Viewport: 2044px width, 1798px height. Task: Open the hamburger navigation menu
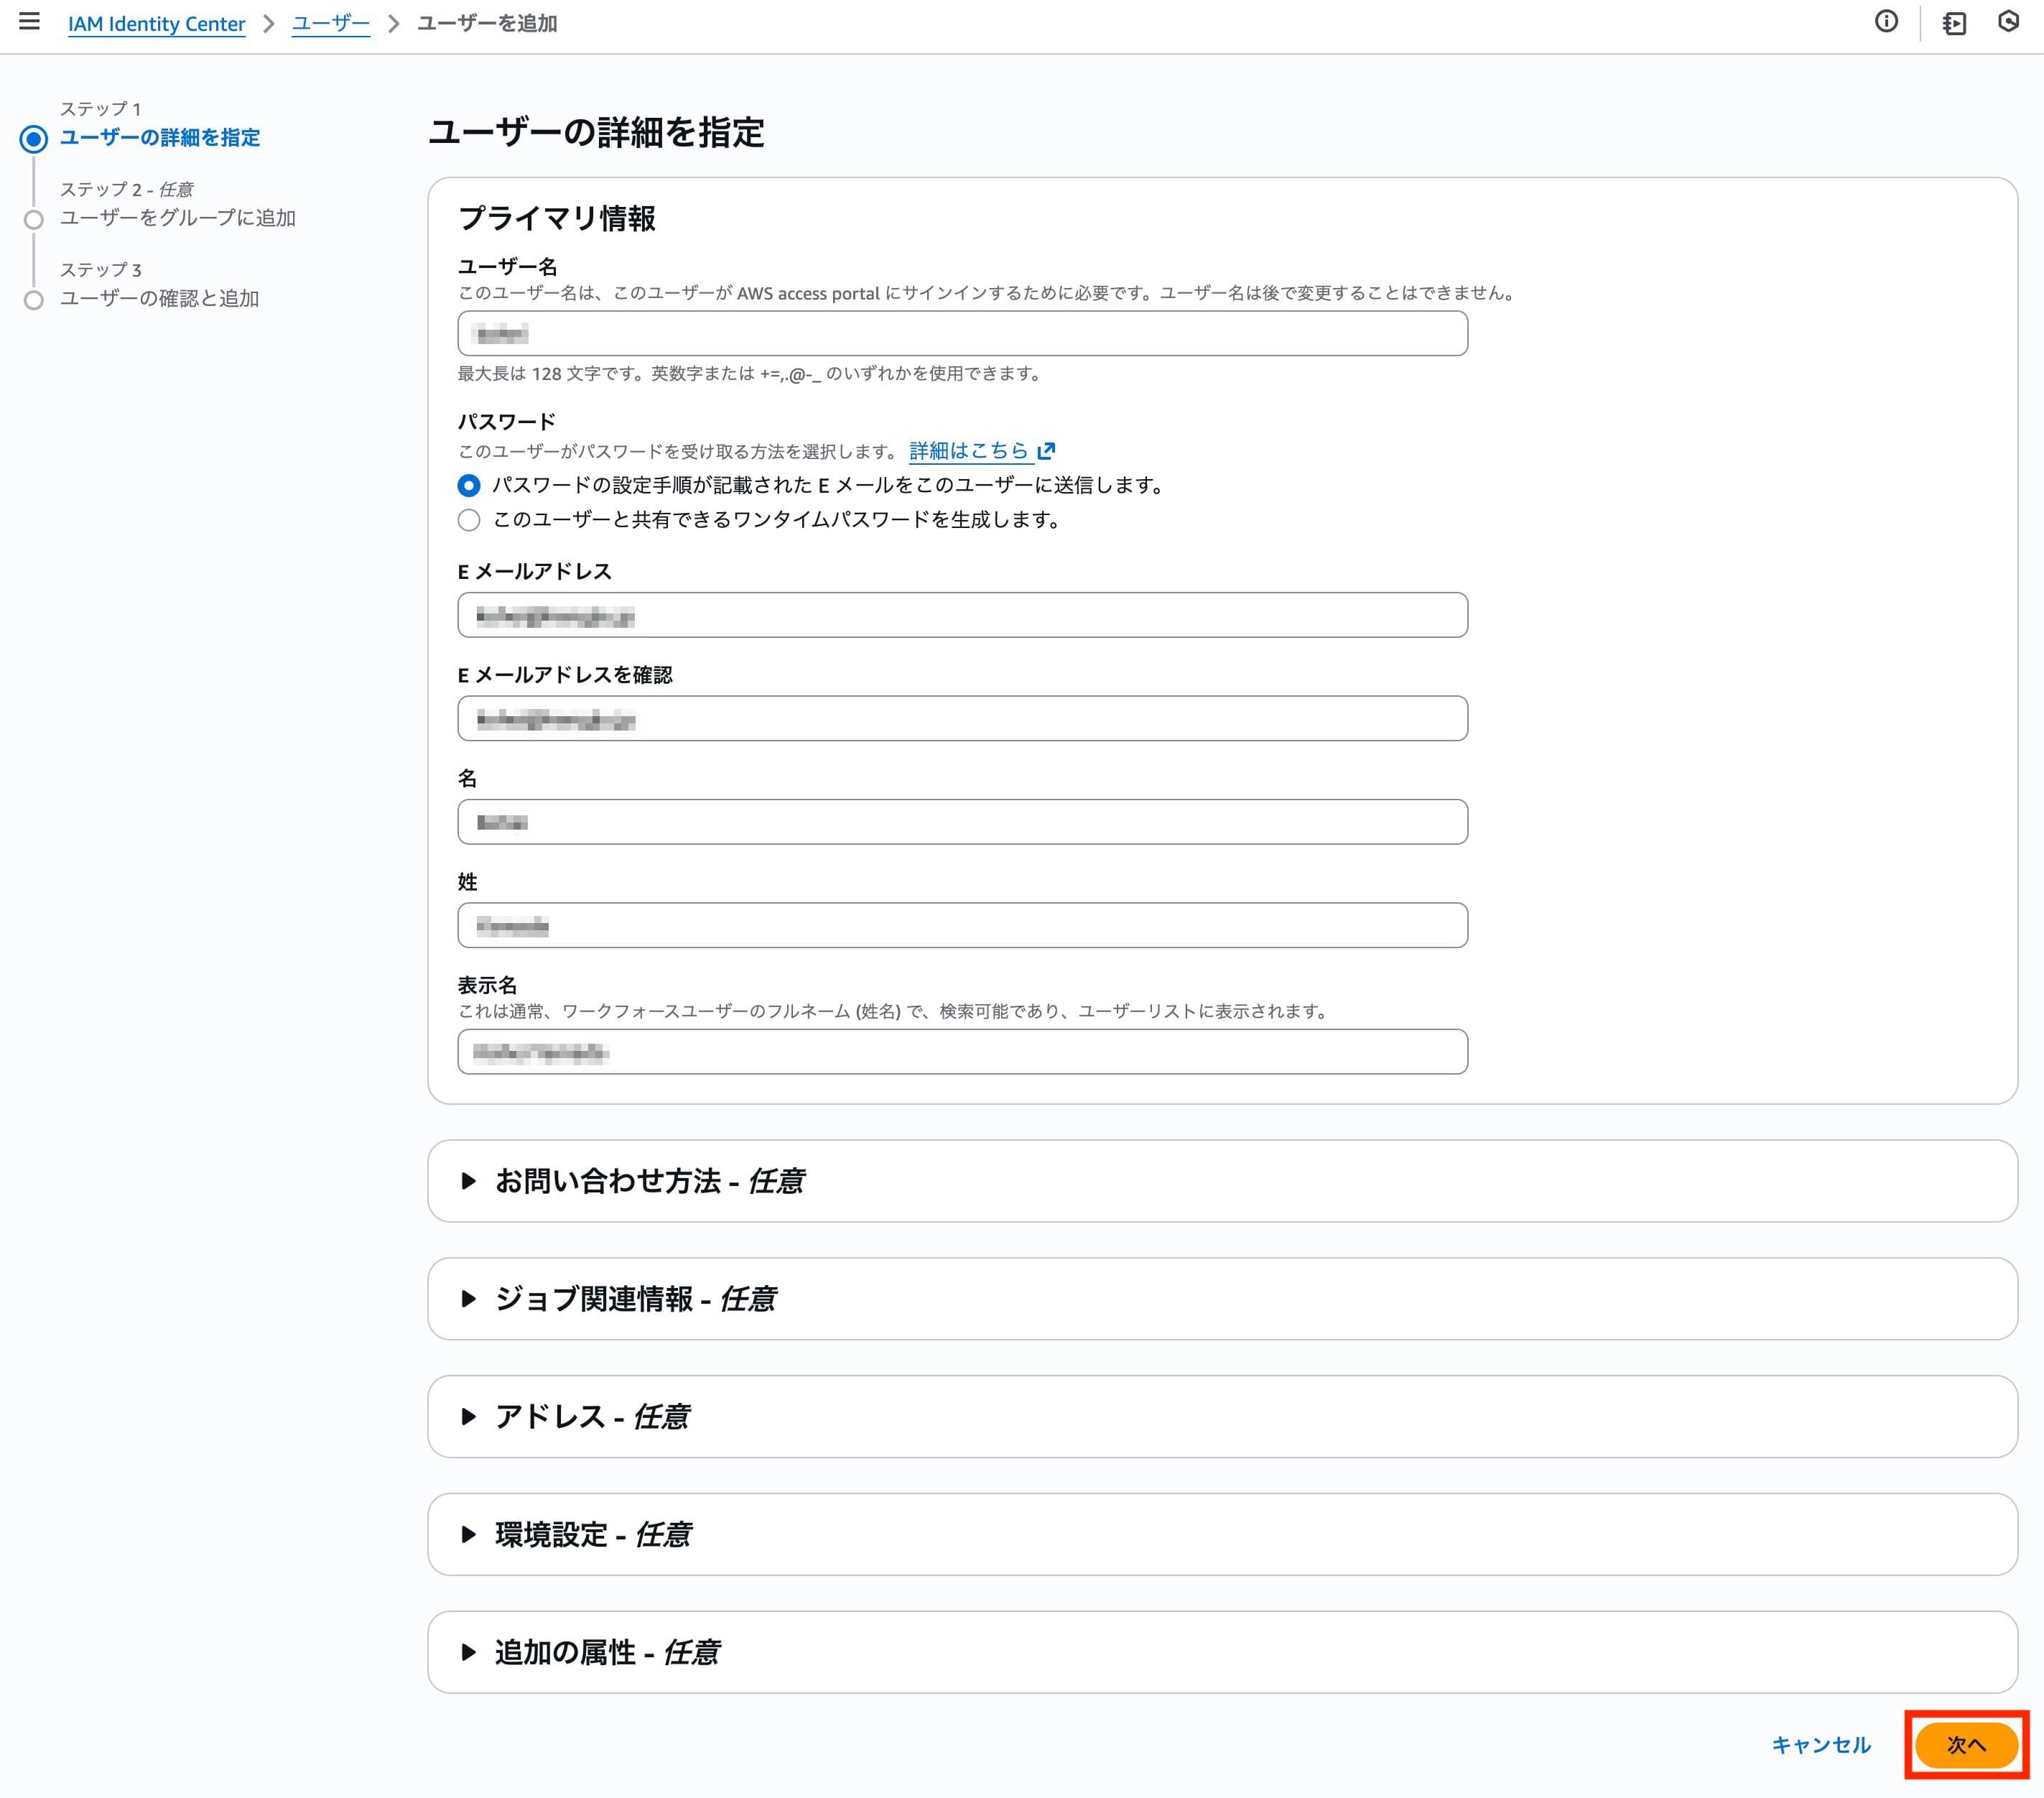click(x=29, y=22)
